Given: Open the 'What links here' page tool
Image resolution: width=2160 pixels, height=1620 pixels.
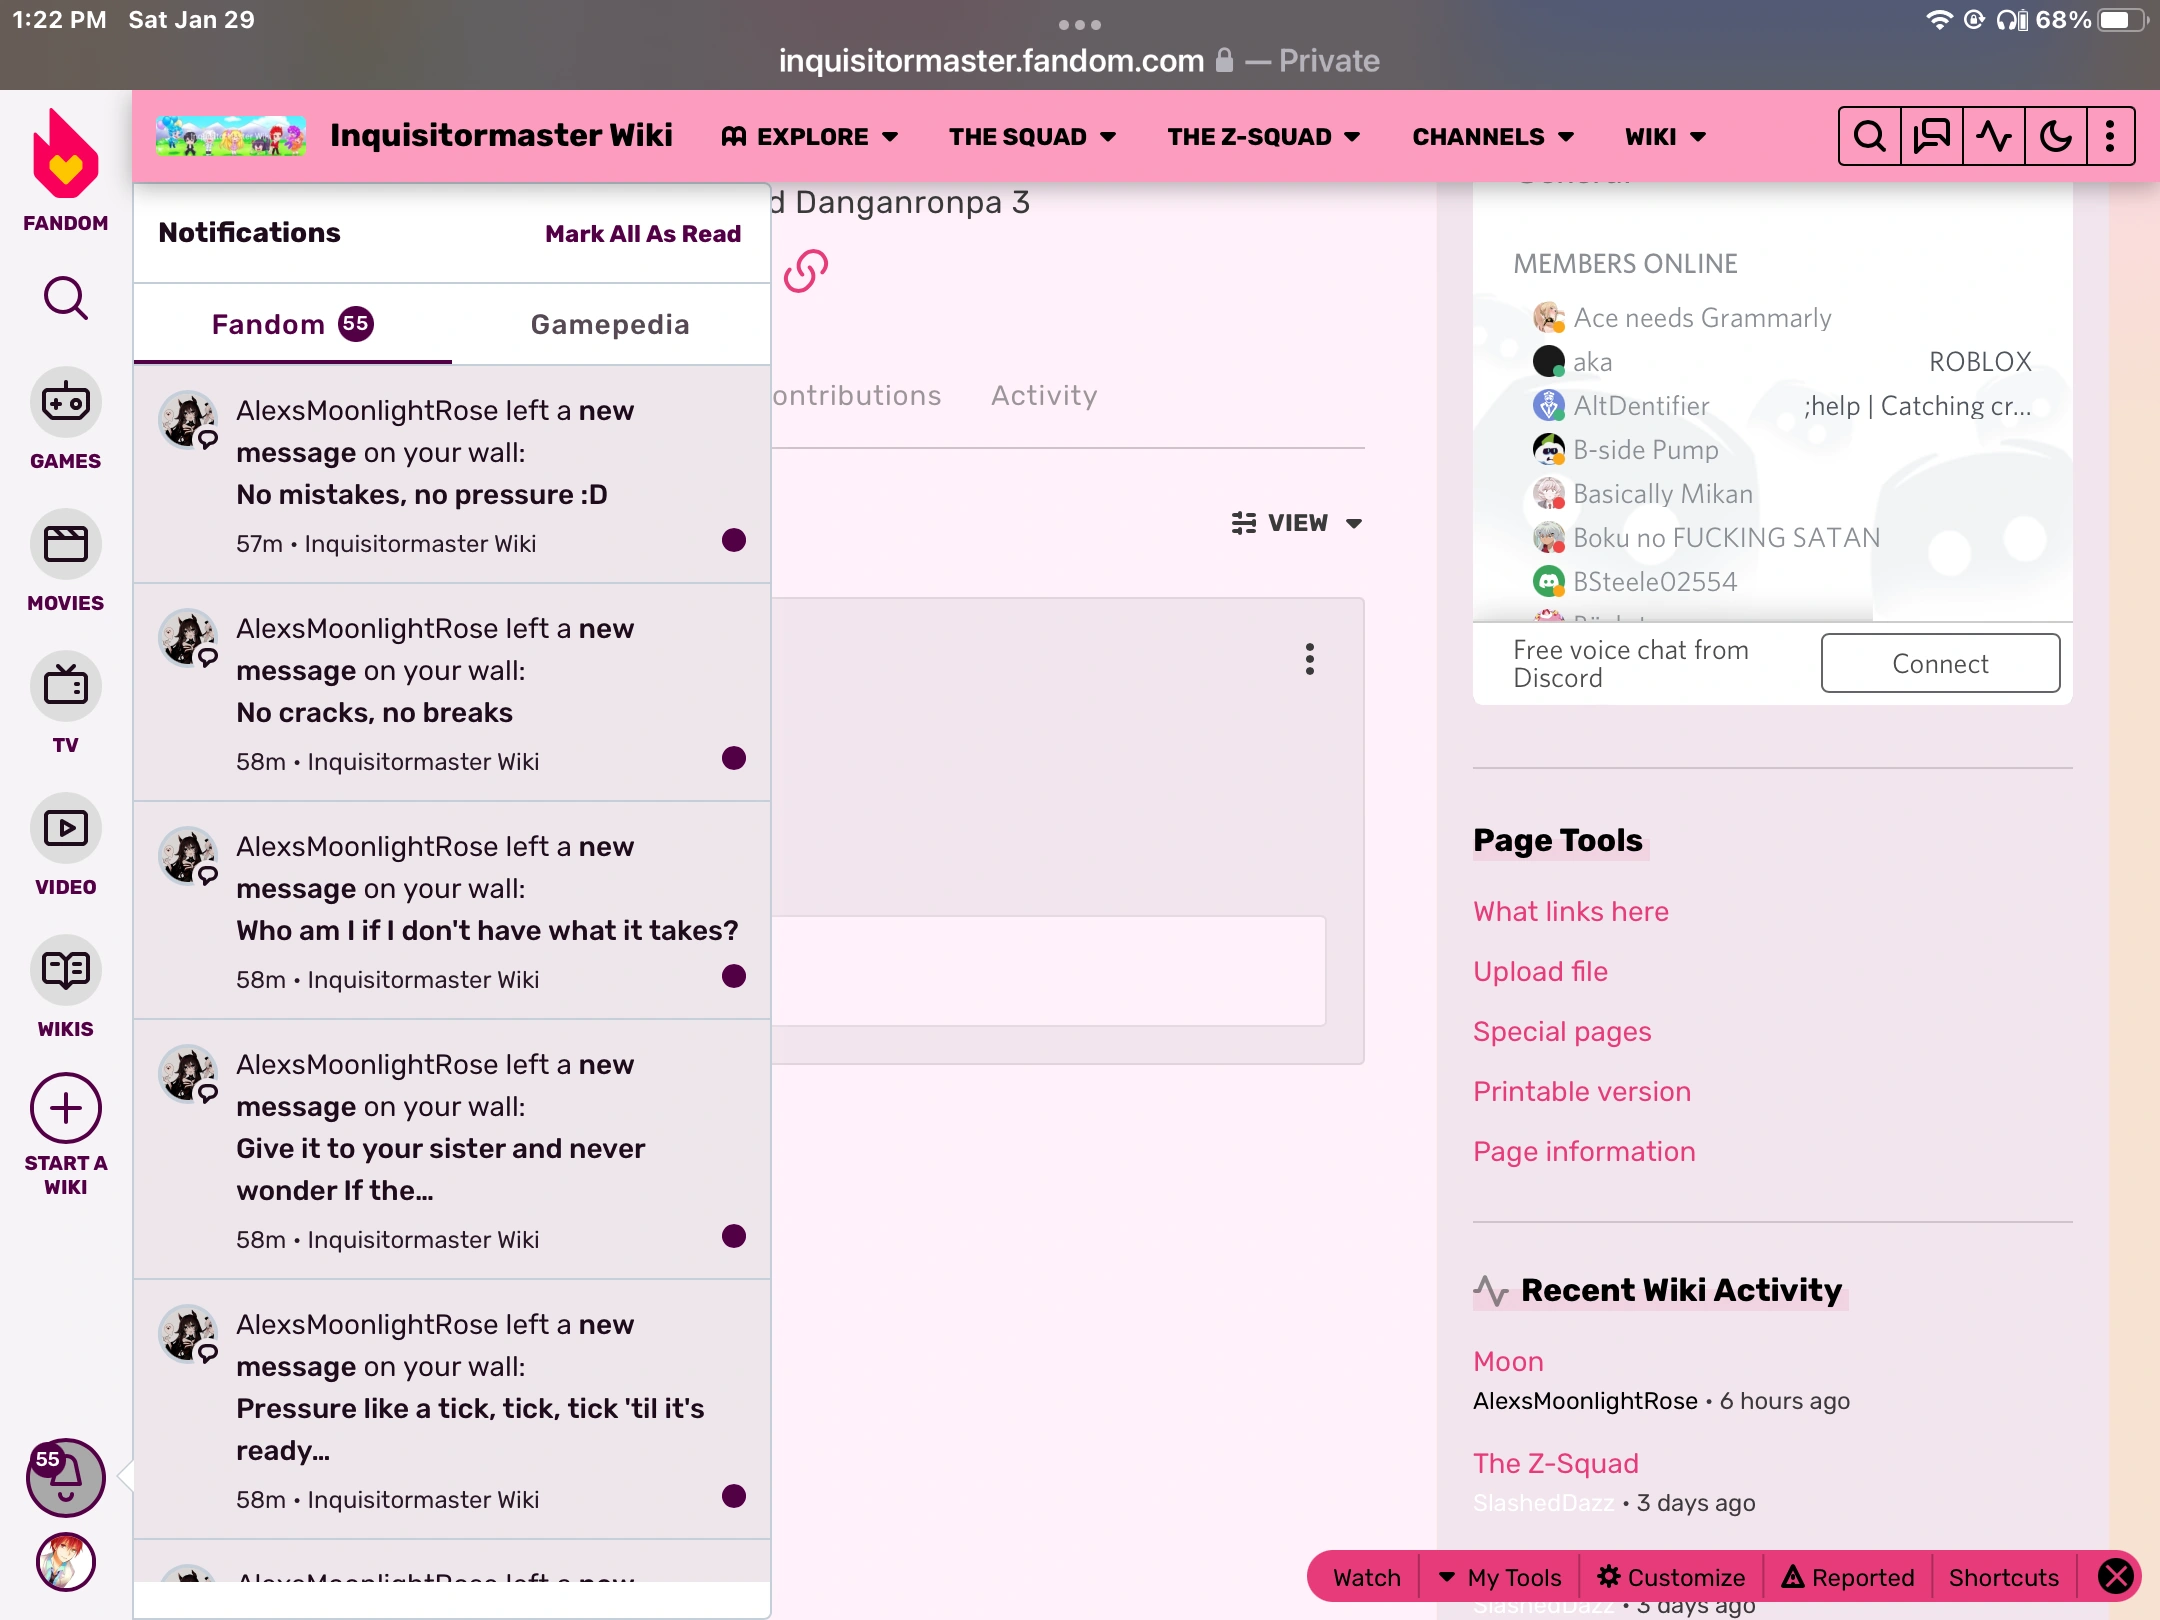Looking at the screenshot, I should [1570, 912].
